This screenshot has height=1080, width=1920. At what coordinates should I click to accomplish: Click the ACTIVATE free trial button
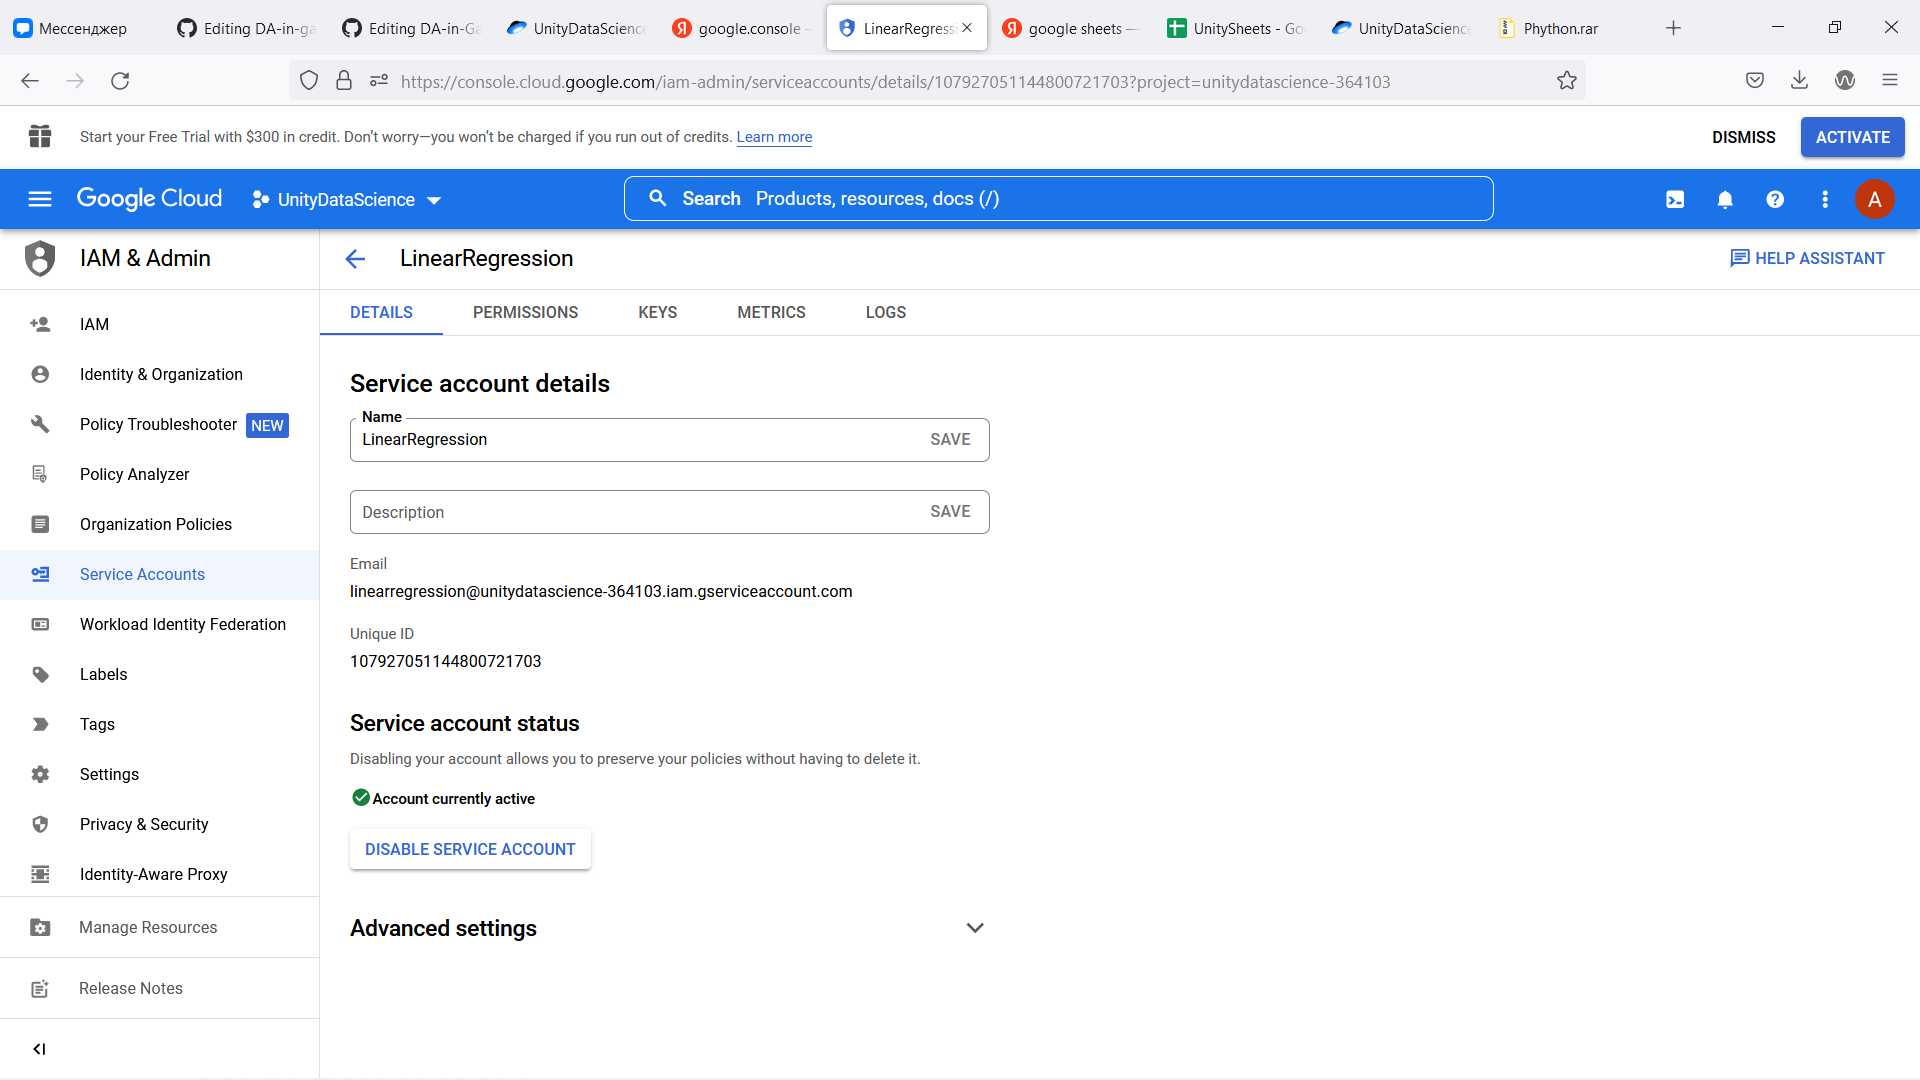point(1852,137)
